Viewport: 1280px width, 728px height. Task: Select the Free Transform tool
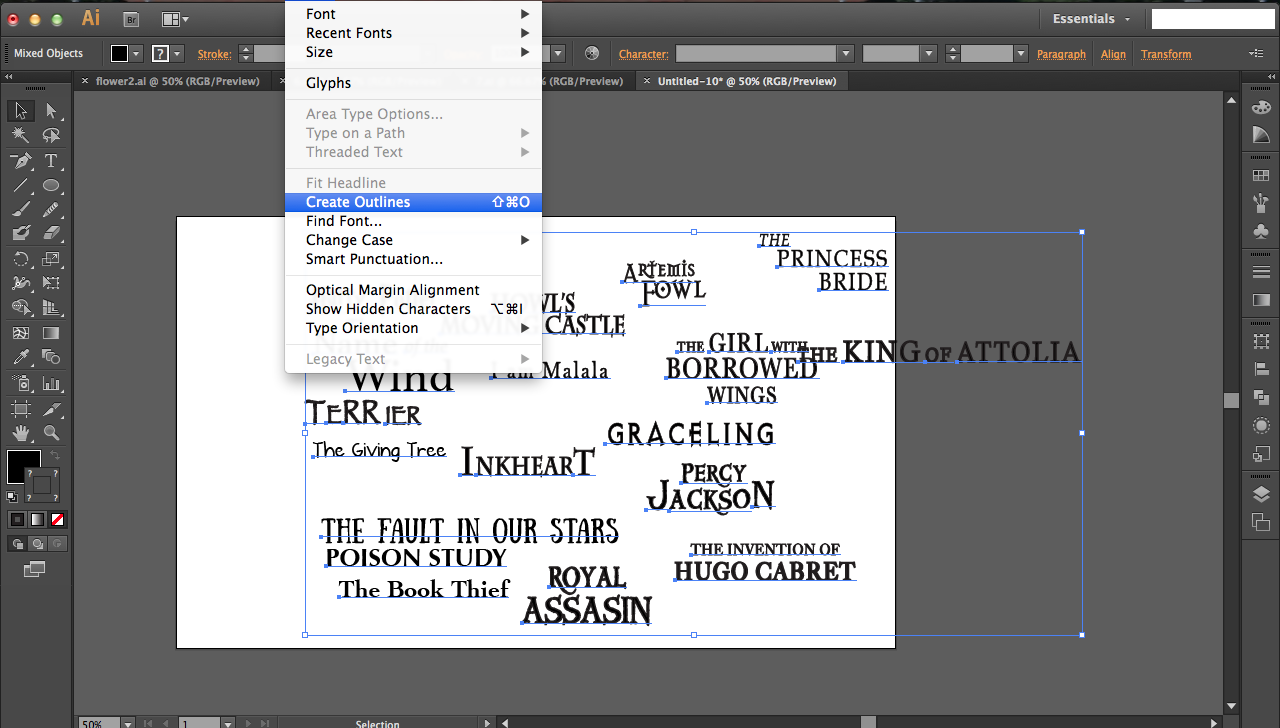[51, 284]
